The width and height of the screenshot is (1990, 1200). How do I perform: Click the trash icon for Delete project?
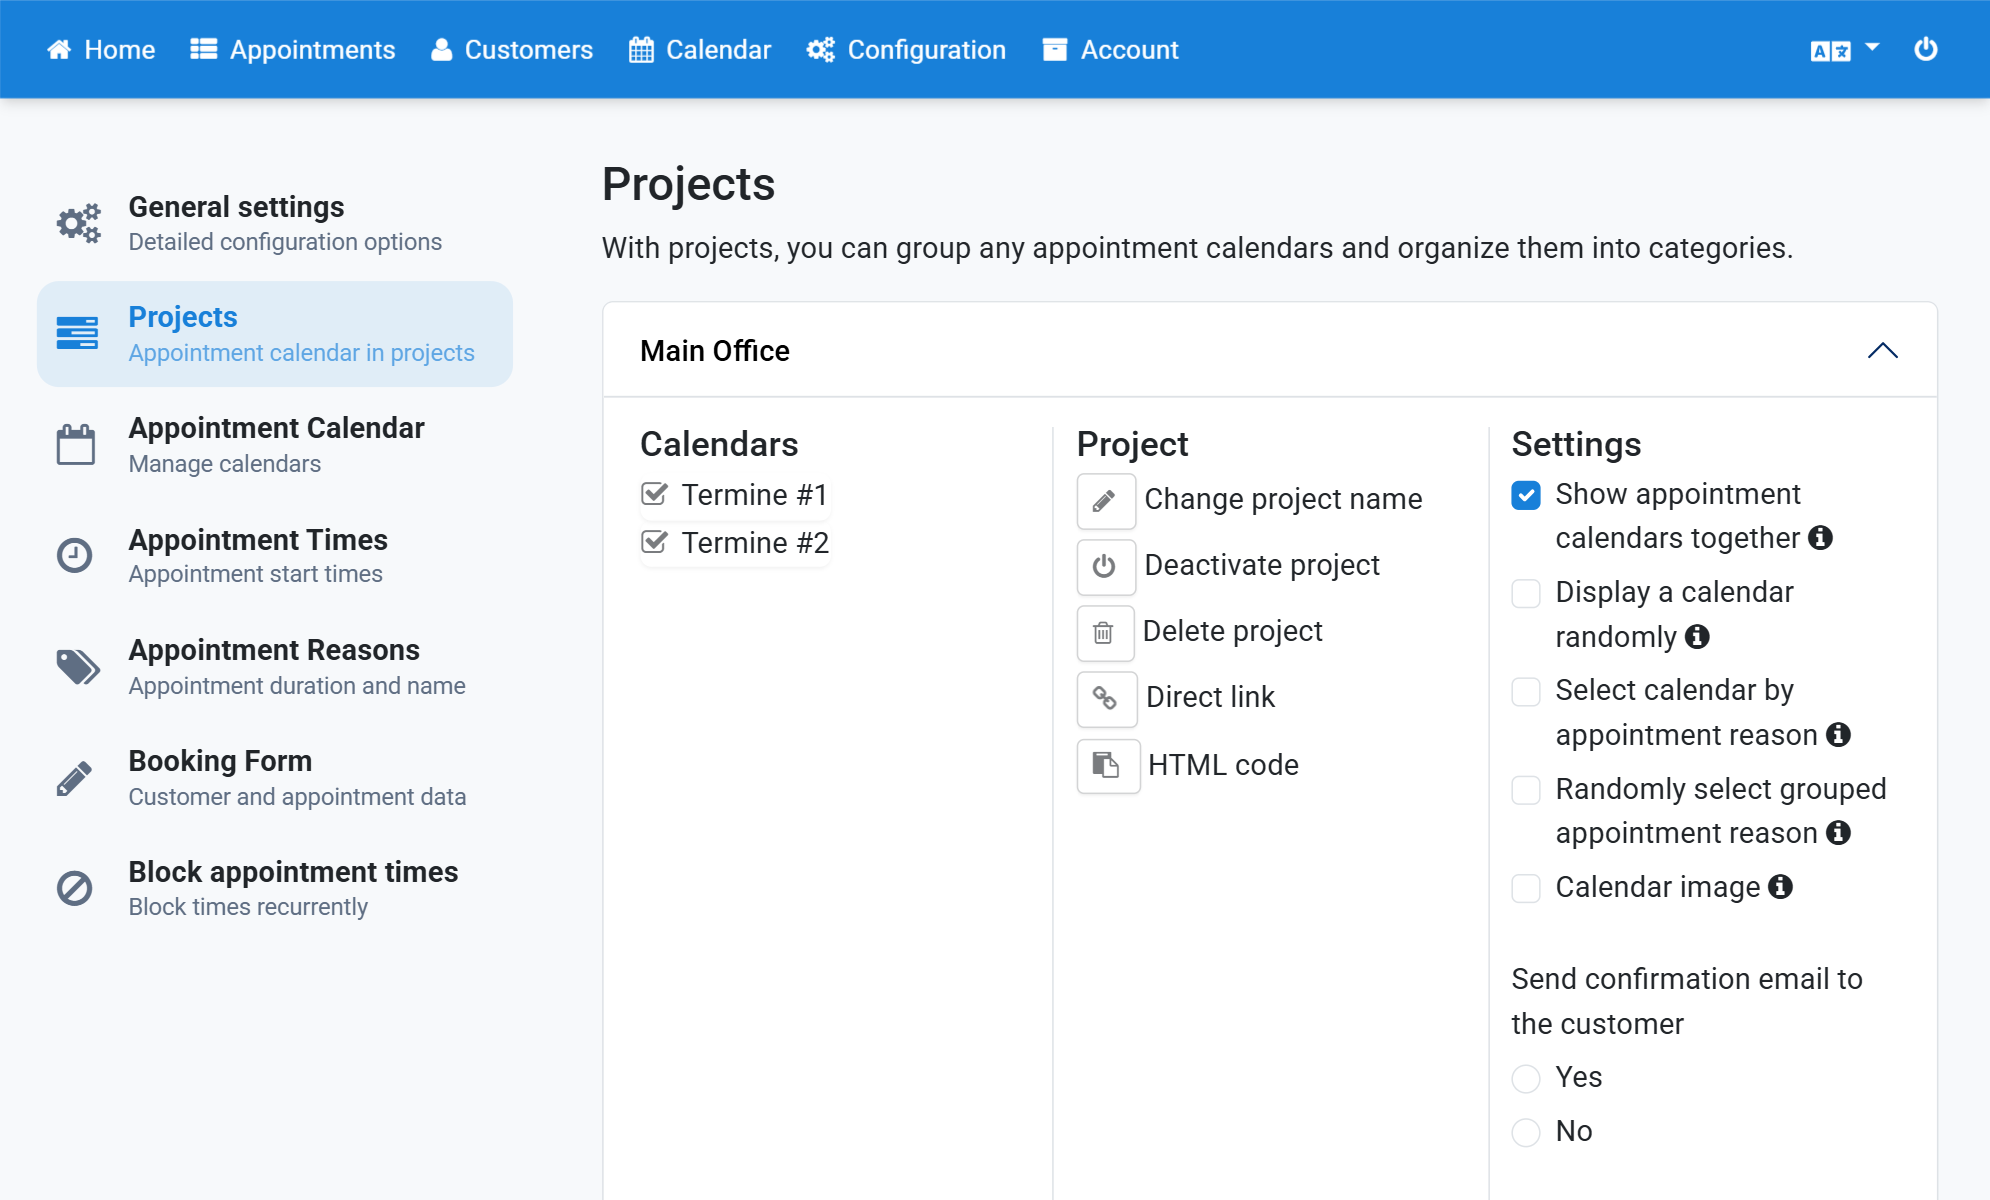point(1104,633)
